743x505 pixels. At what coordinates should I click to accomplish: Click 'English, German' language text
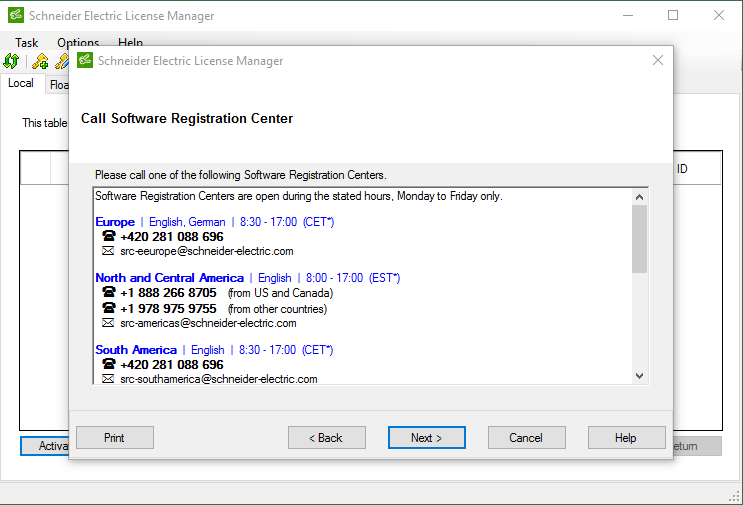click(x=187, y=222)
